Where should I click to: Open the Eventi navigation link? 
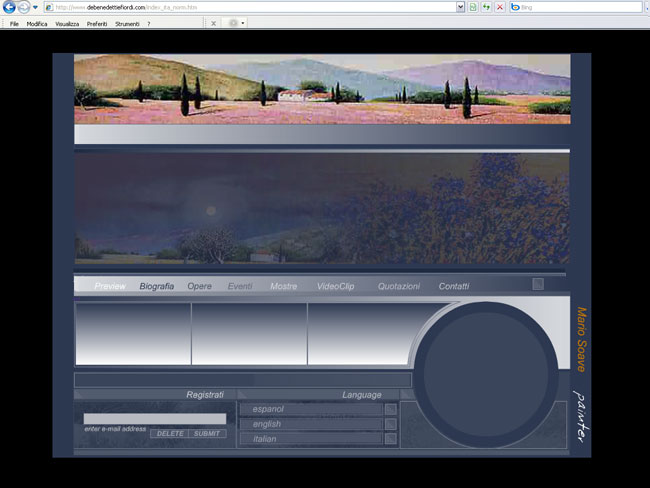(x=240, y=286)
